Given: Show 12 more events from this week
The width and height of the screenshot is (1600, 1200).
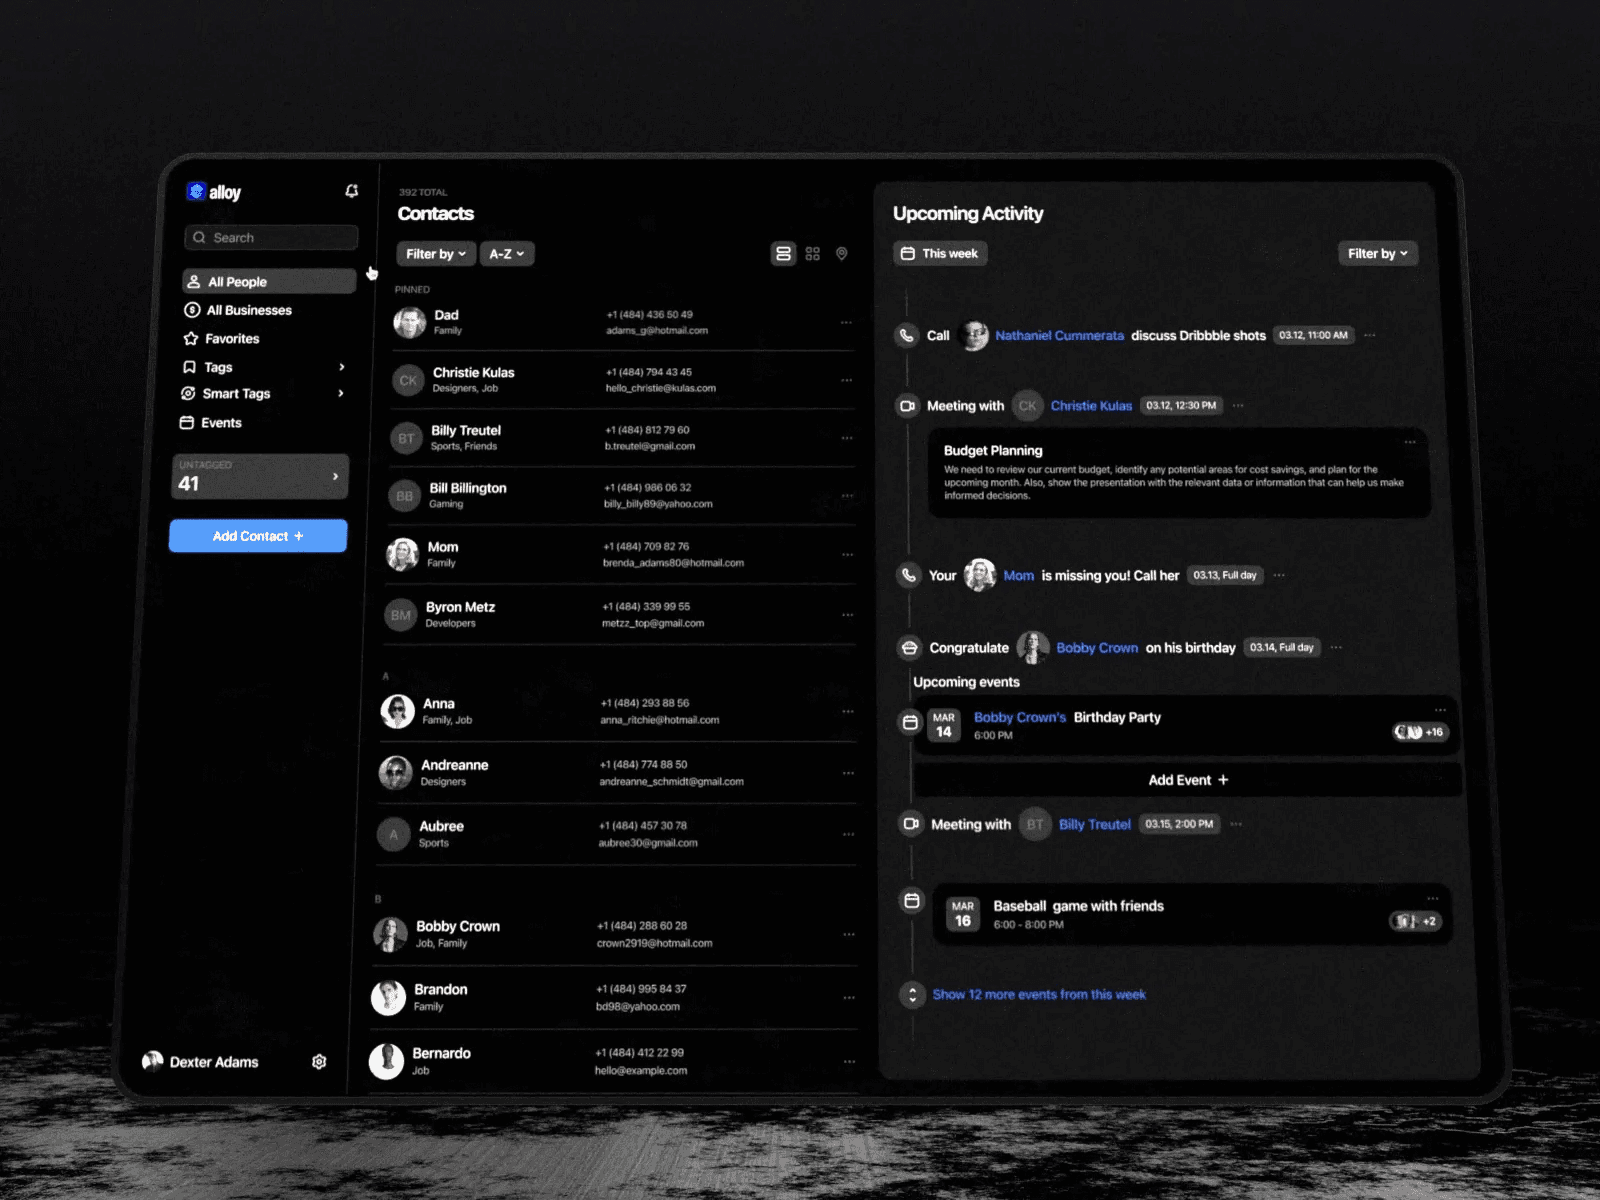Looking at the screenshot, I should pos(1039,994).
